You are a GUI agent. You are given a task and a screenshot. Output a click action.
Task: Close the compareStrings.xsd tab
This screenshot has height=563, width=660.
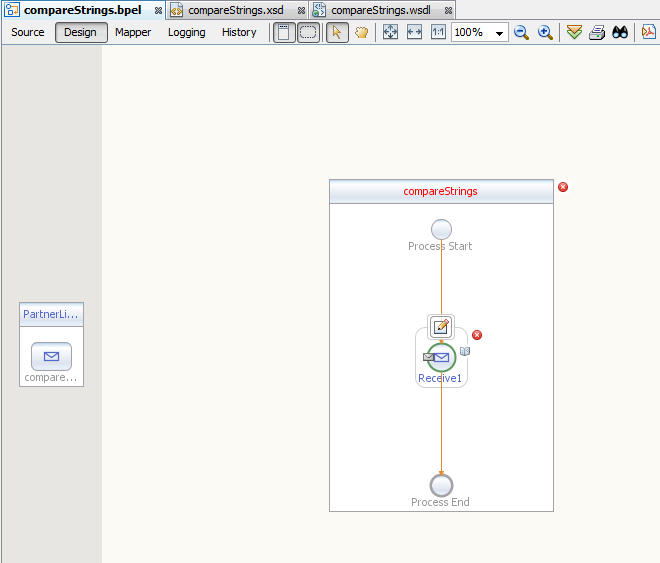click(x=301, y=10)
